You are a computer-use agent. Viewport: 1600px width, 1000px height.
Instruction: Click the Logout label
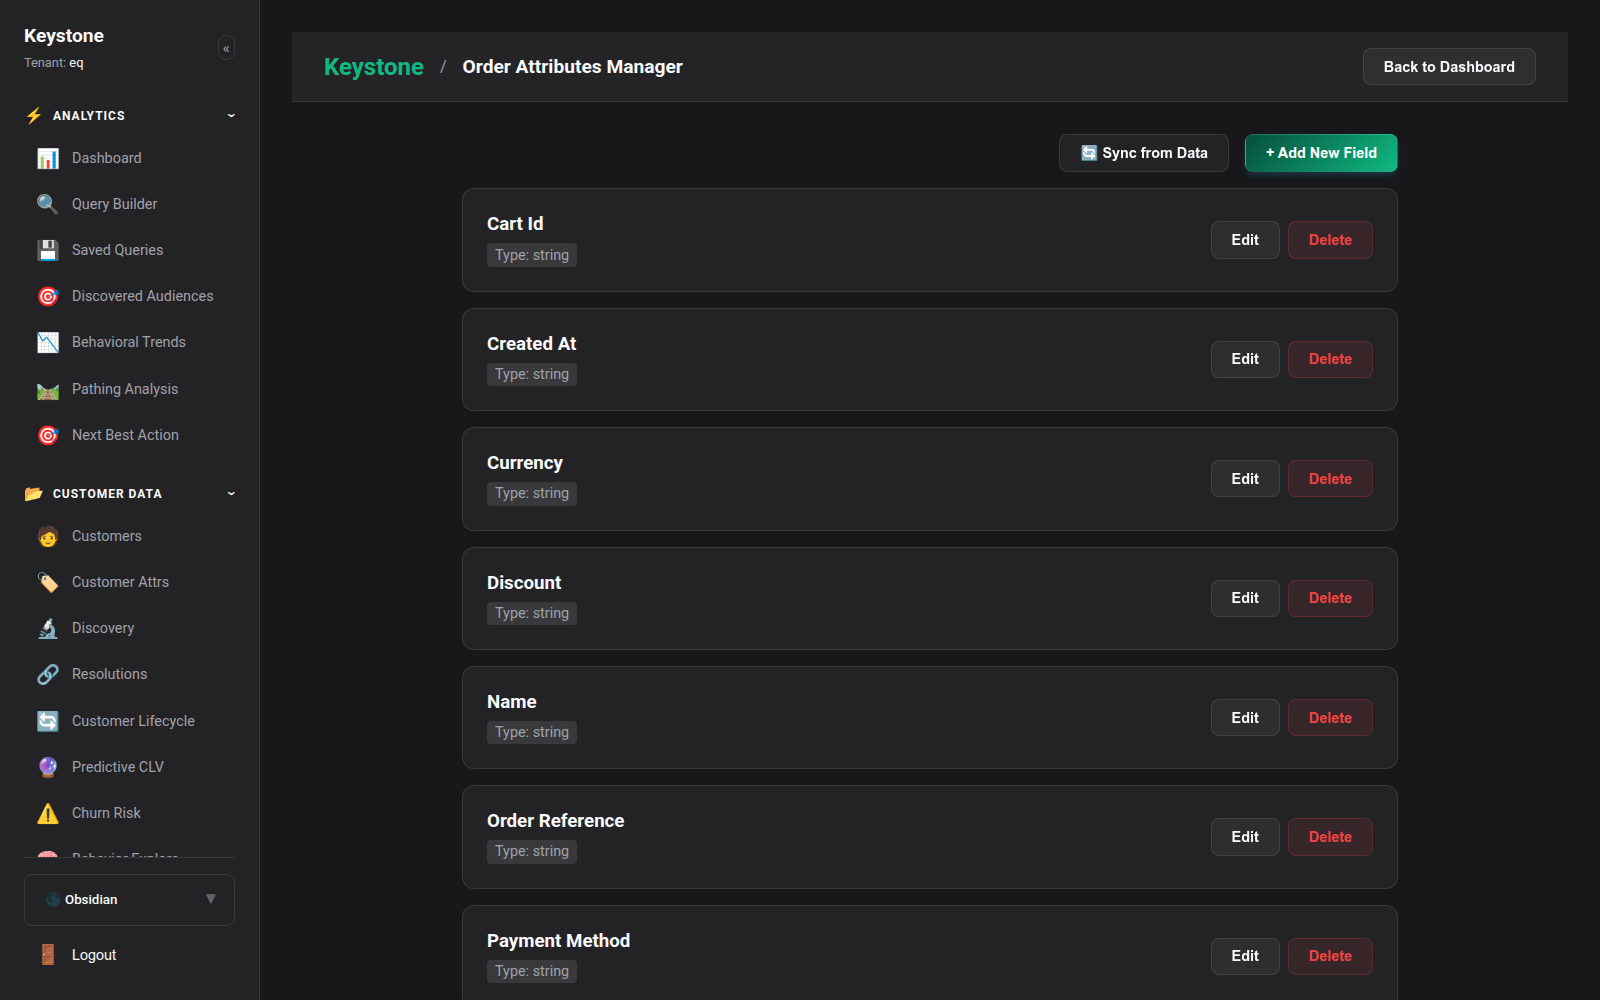pyautogui.click(x=94, y=955)
